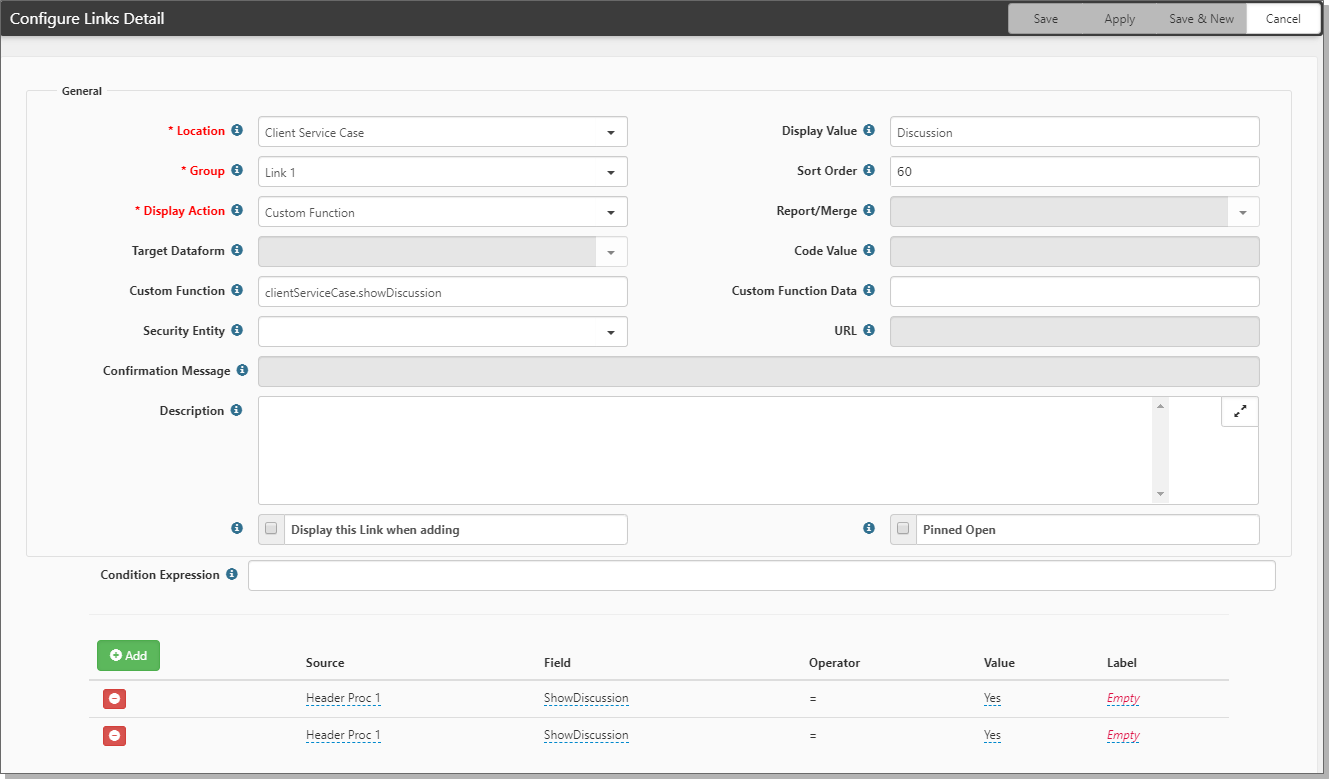The image size is (1329, 779).
Task: Click the Field column header
Action: tap(557, 663)
